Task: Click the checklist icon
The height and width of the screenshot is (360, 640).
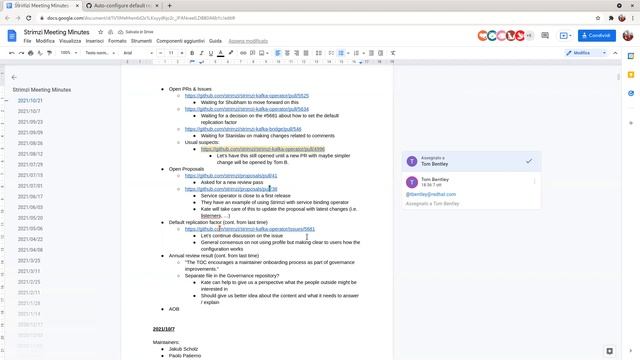Action: [331, 53]
